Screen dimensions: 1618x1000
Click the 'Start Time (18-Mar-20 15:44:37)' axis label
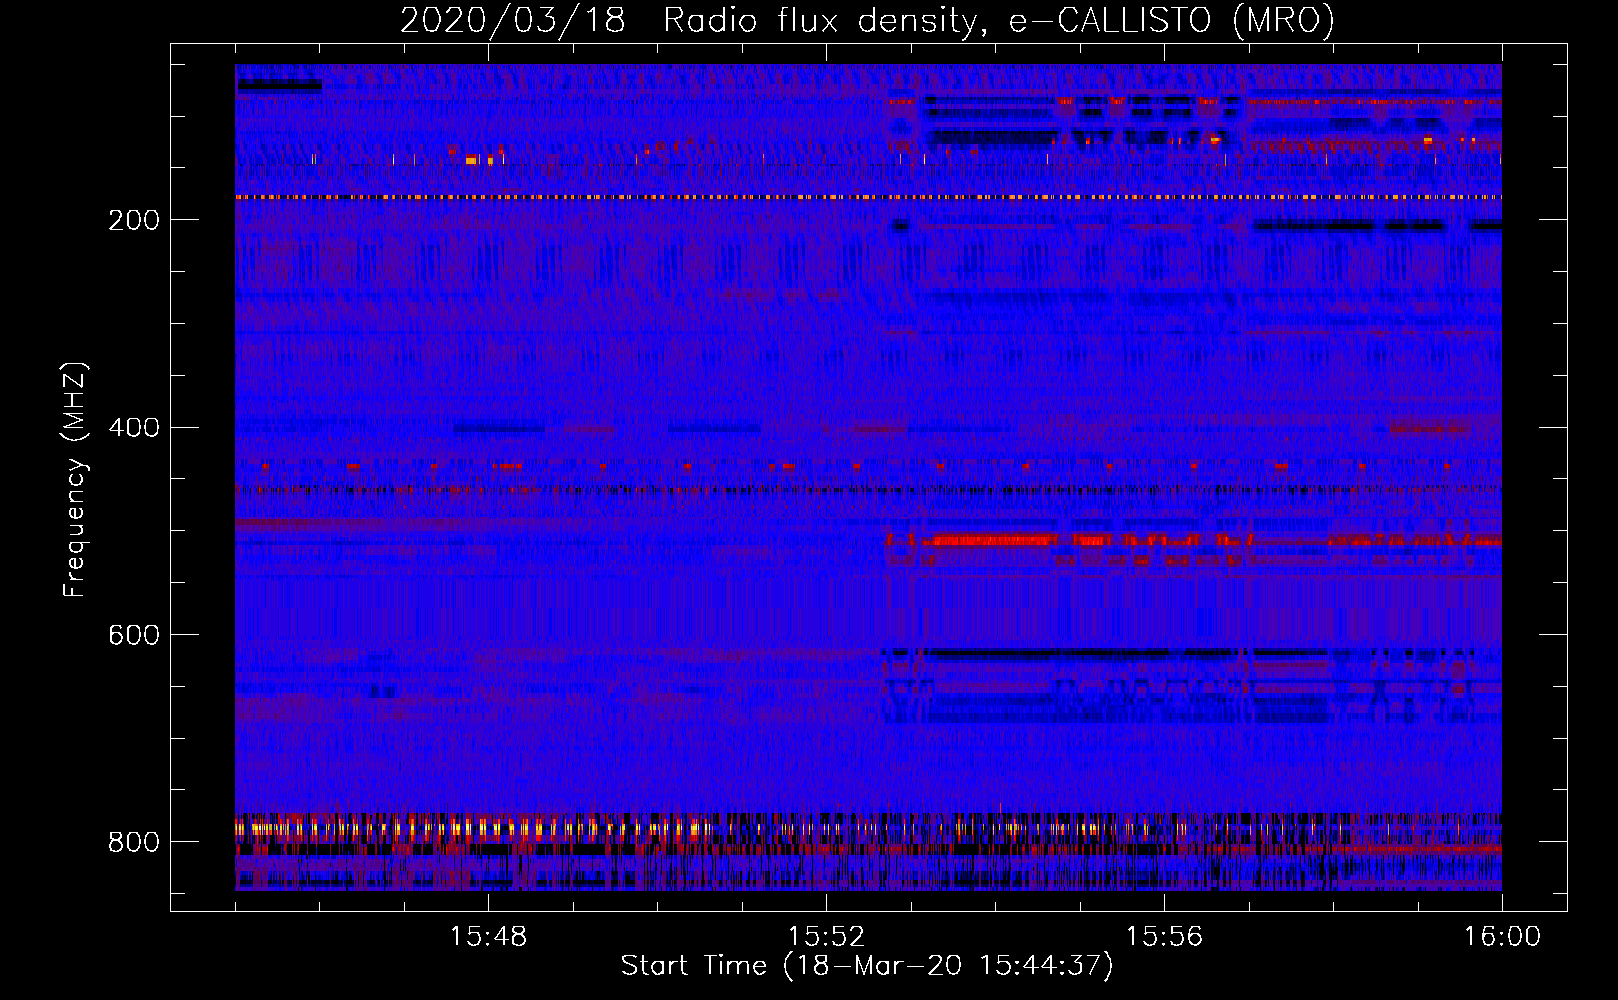867,966
